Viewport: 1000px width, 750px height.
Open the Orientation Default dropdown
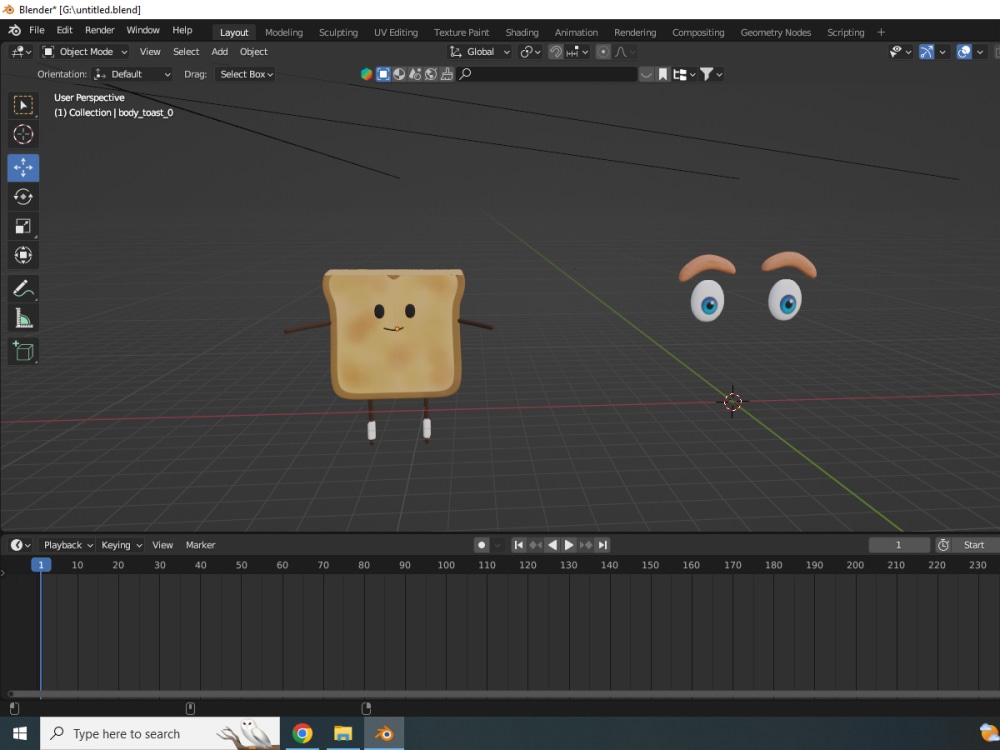click(x=132, y=73)
